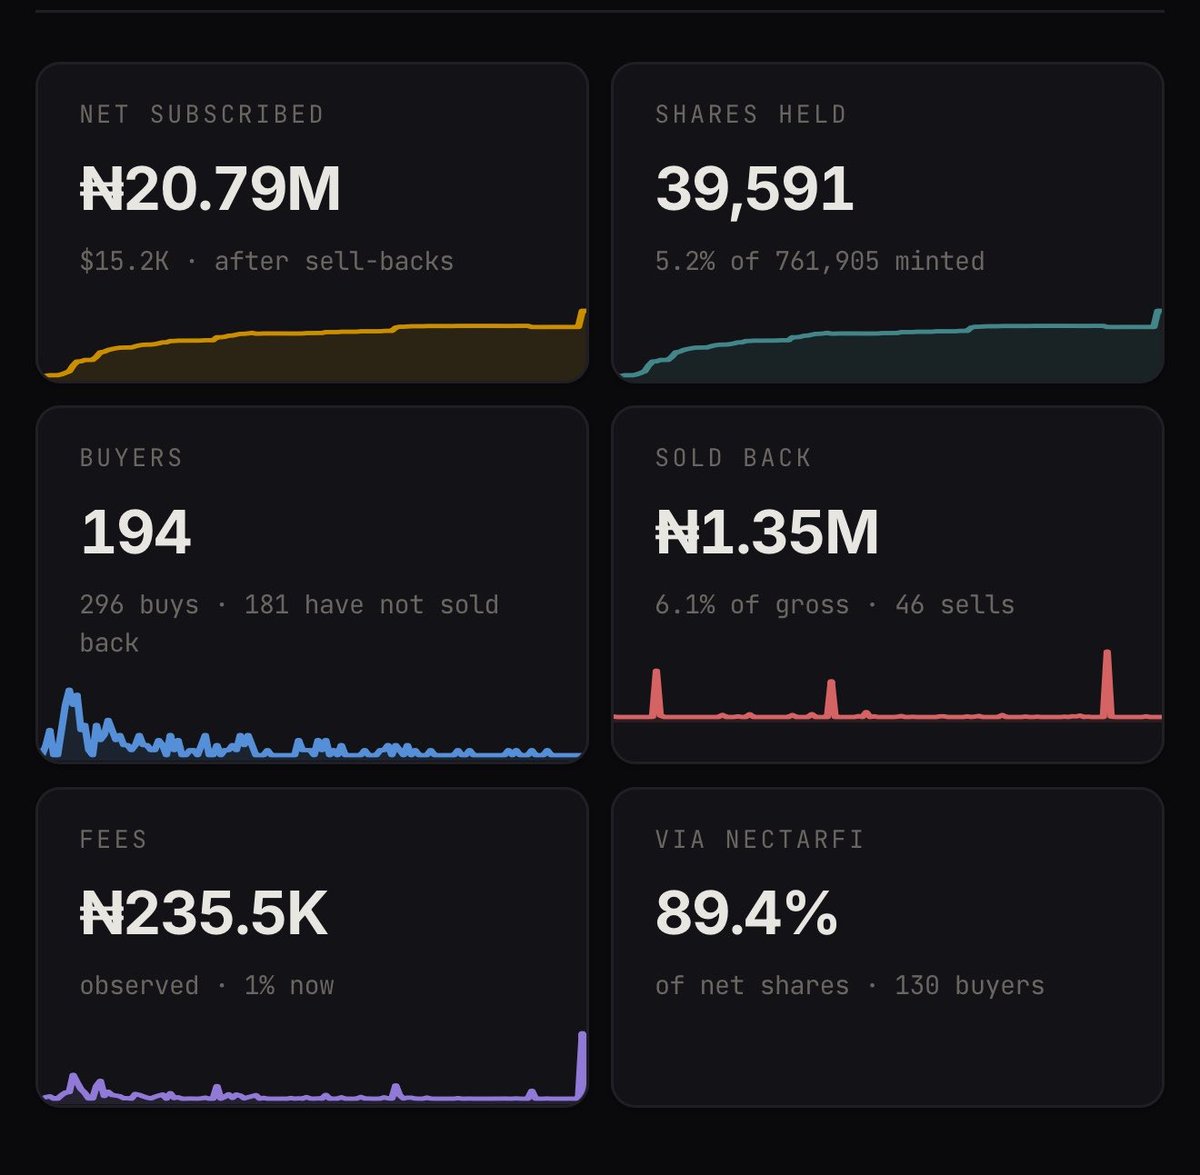Select the ₦20.79M net subscribed value
This screenshot has height=1175, width=1200.
point(211,189)
